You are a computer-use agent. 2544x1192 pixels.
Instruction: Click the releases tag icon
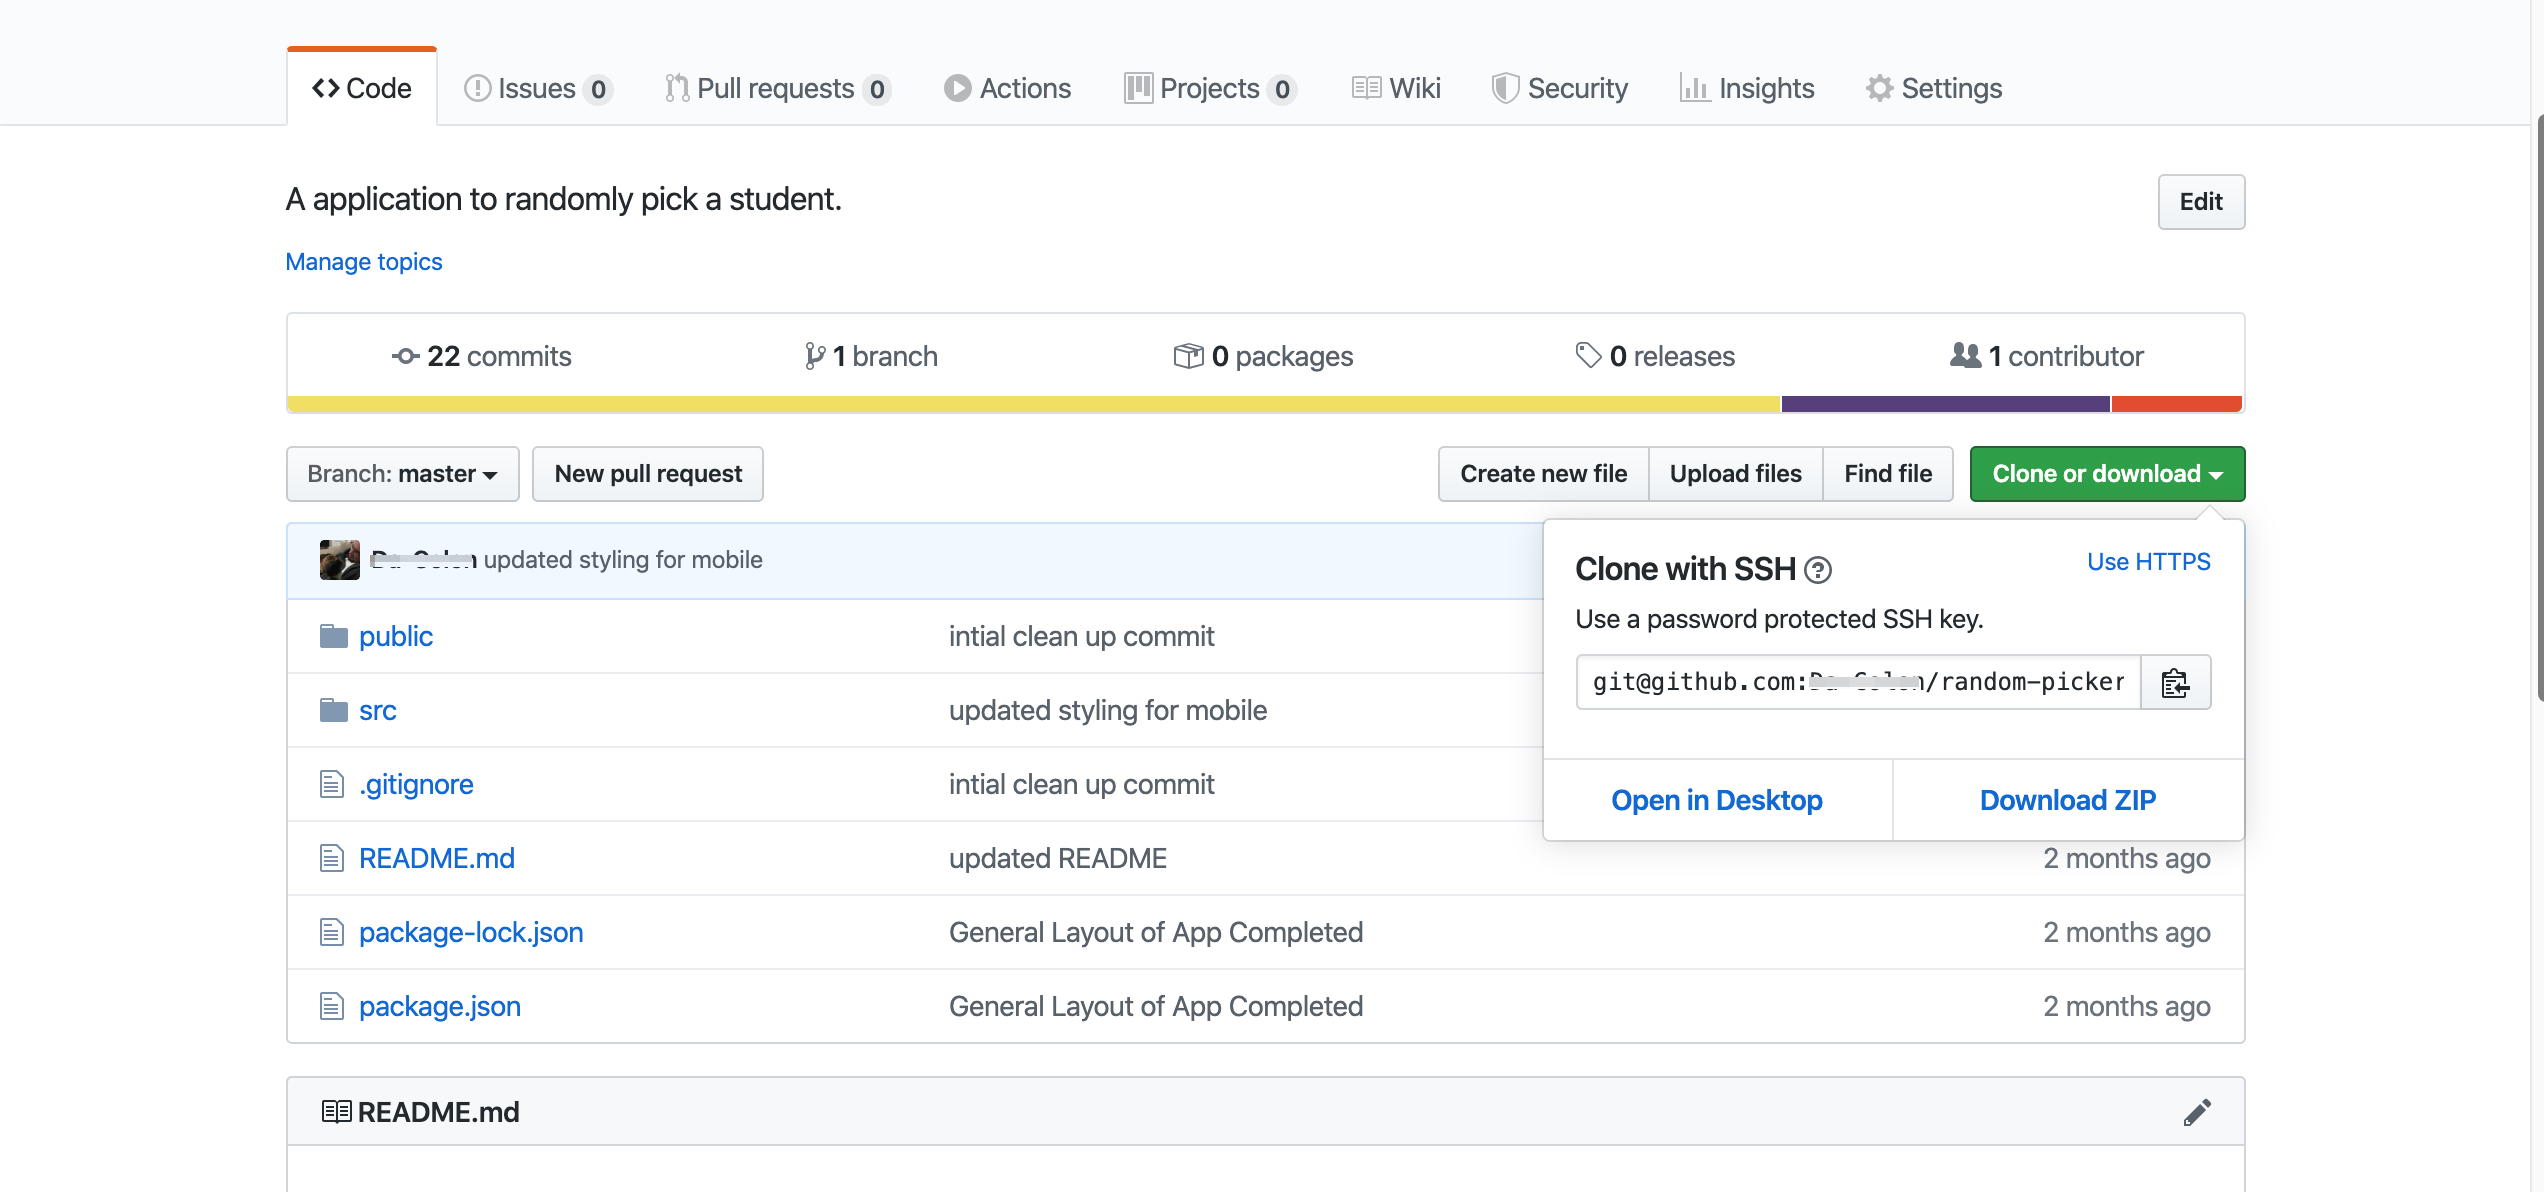point(1590,356)
